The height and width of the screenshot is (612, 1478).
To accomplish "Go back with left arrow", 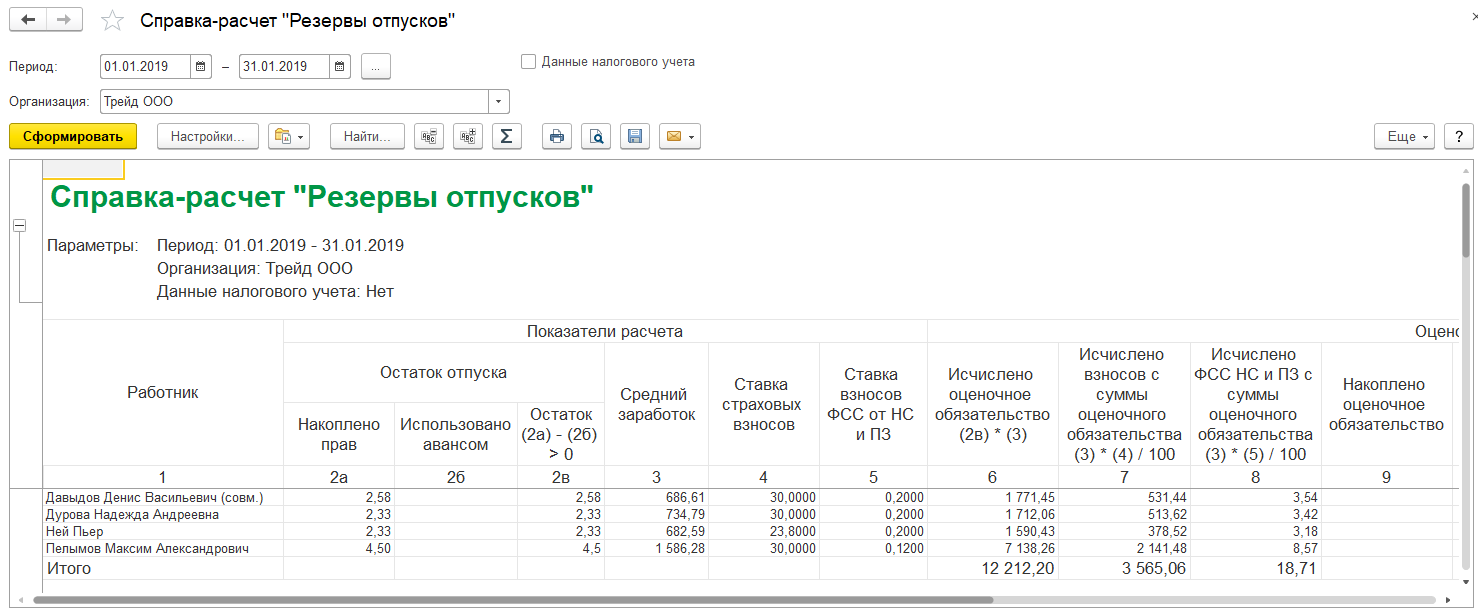I will [29, 21].
